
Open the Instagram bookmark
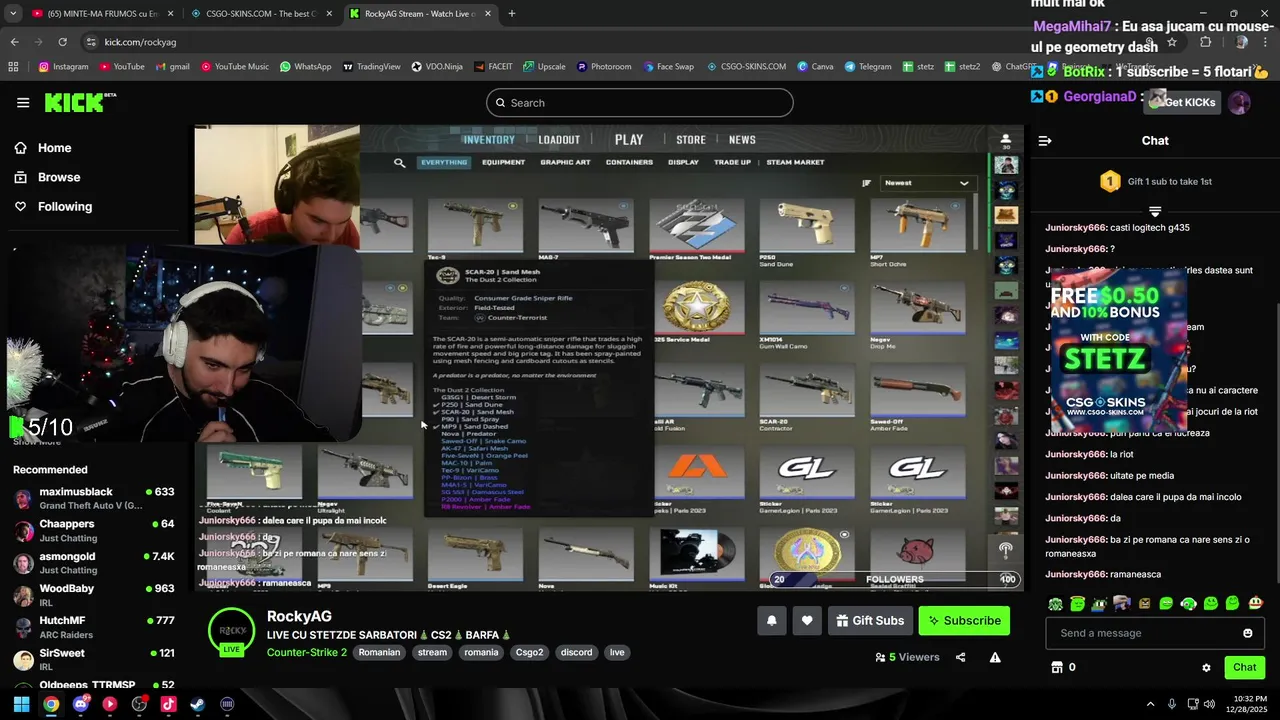64,67
